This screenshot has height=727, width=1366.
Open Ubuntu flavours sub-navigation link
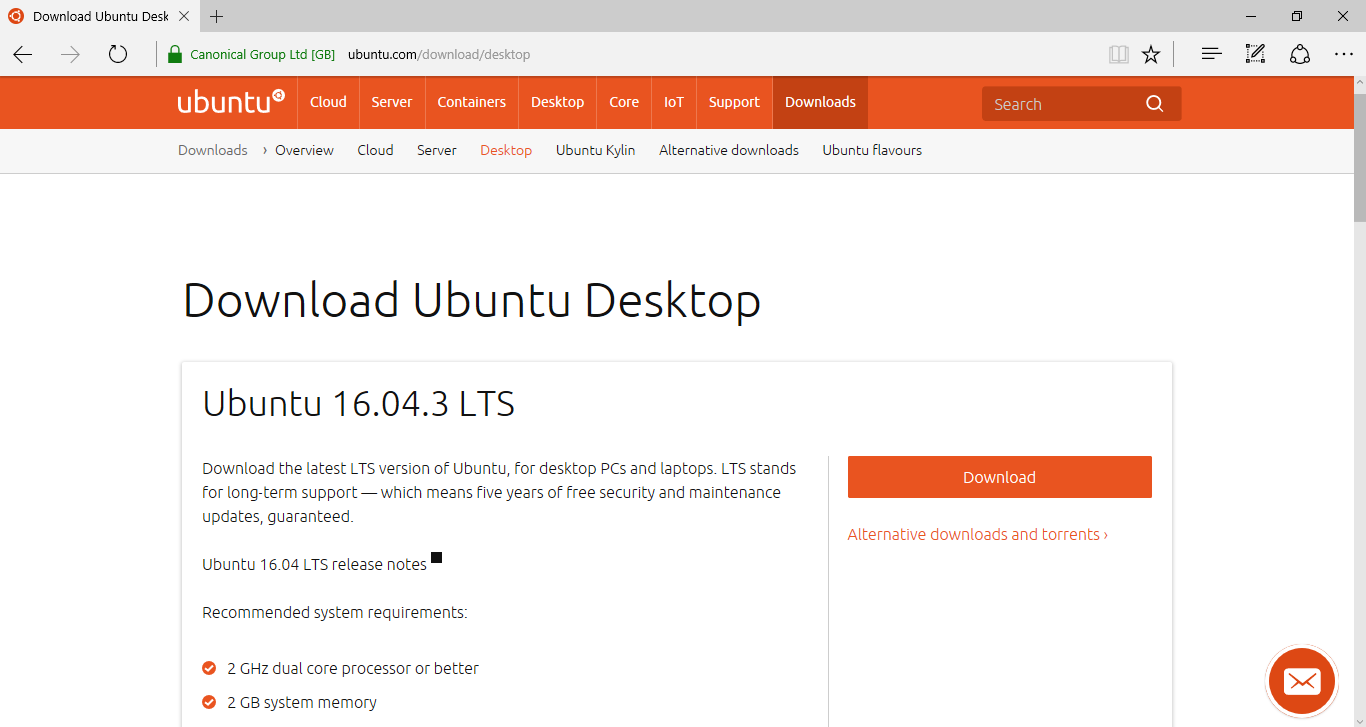coord(872,150)
